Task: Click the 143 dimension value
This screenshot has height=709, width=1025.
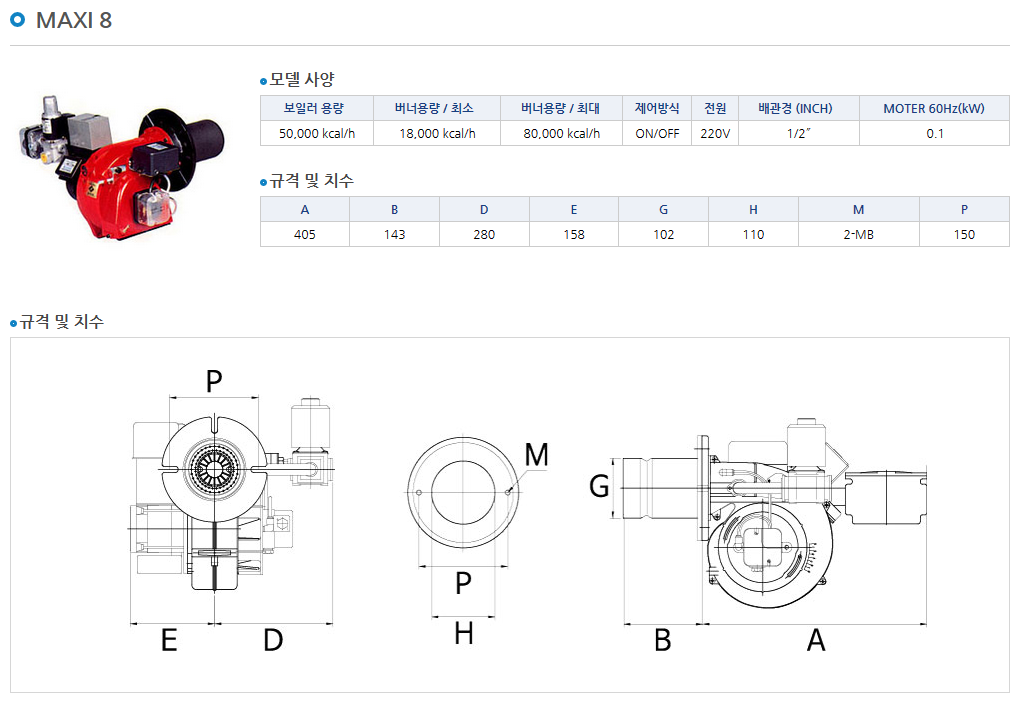Action: [x=394, y=235]
